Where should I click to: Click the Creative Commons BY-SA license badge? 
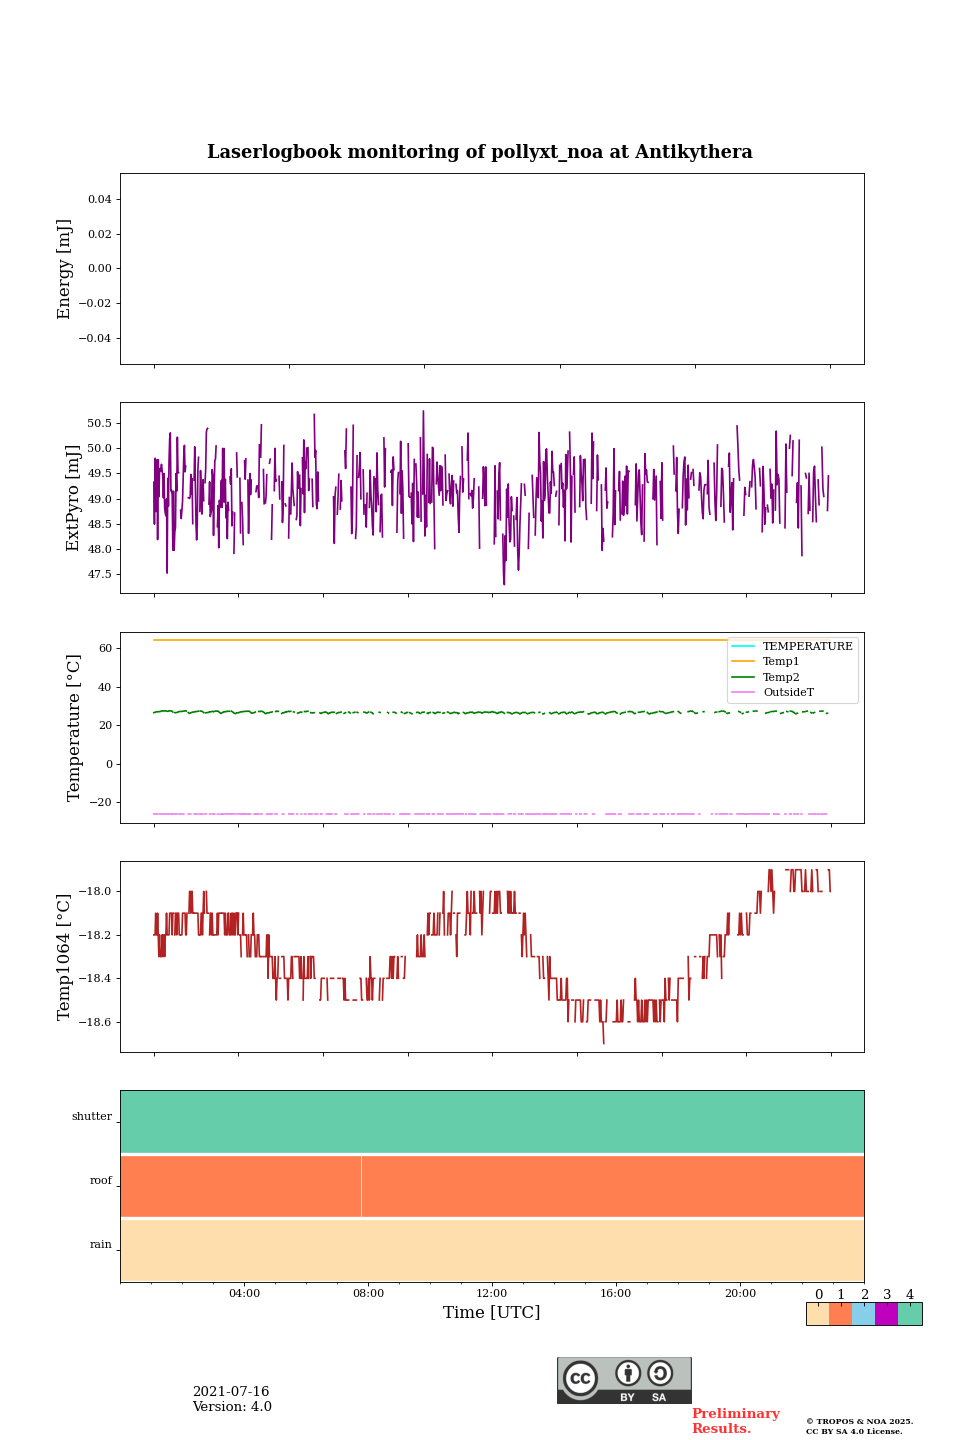pyautogui.click(x=624, y=1380)
